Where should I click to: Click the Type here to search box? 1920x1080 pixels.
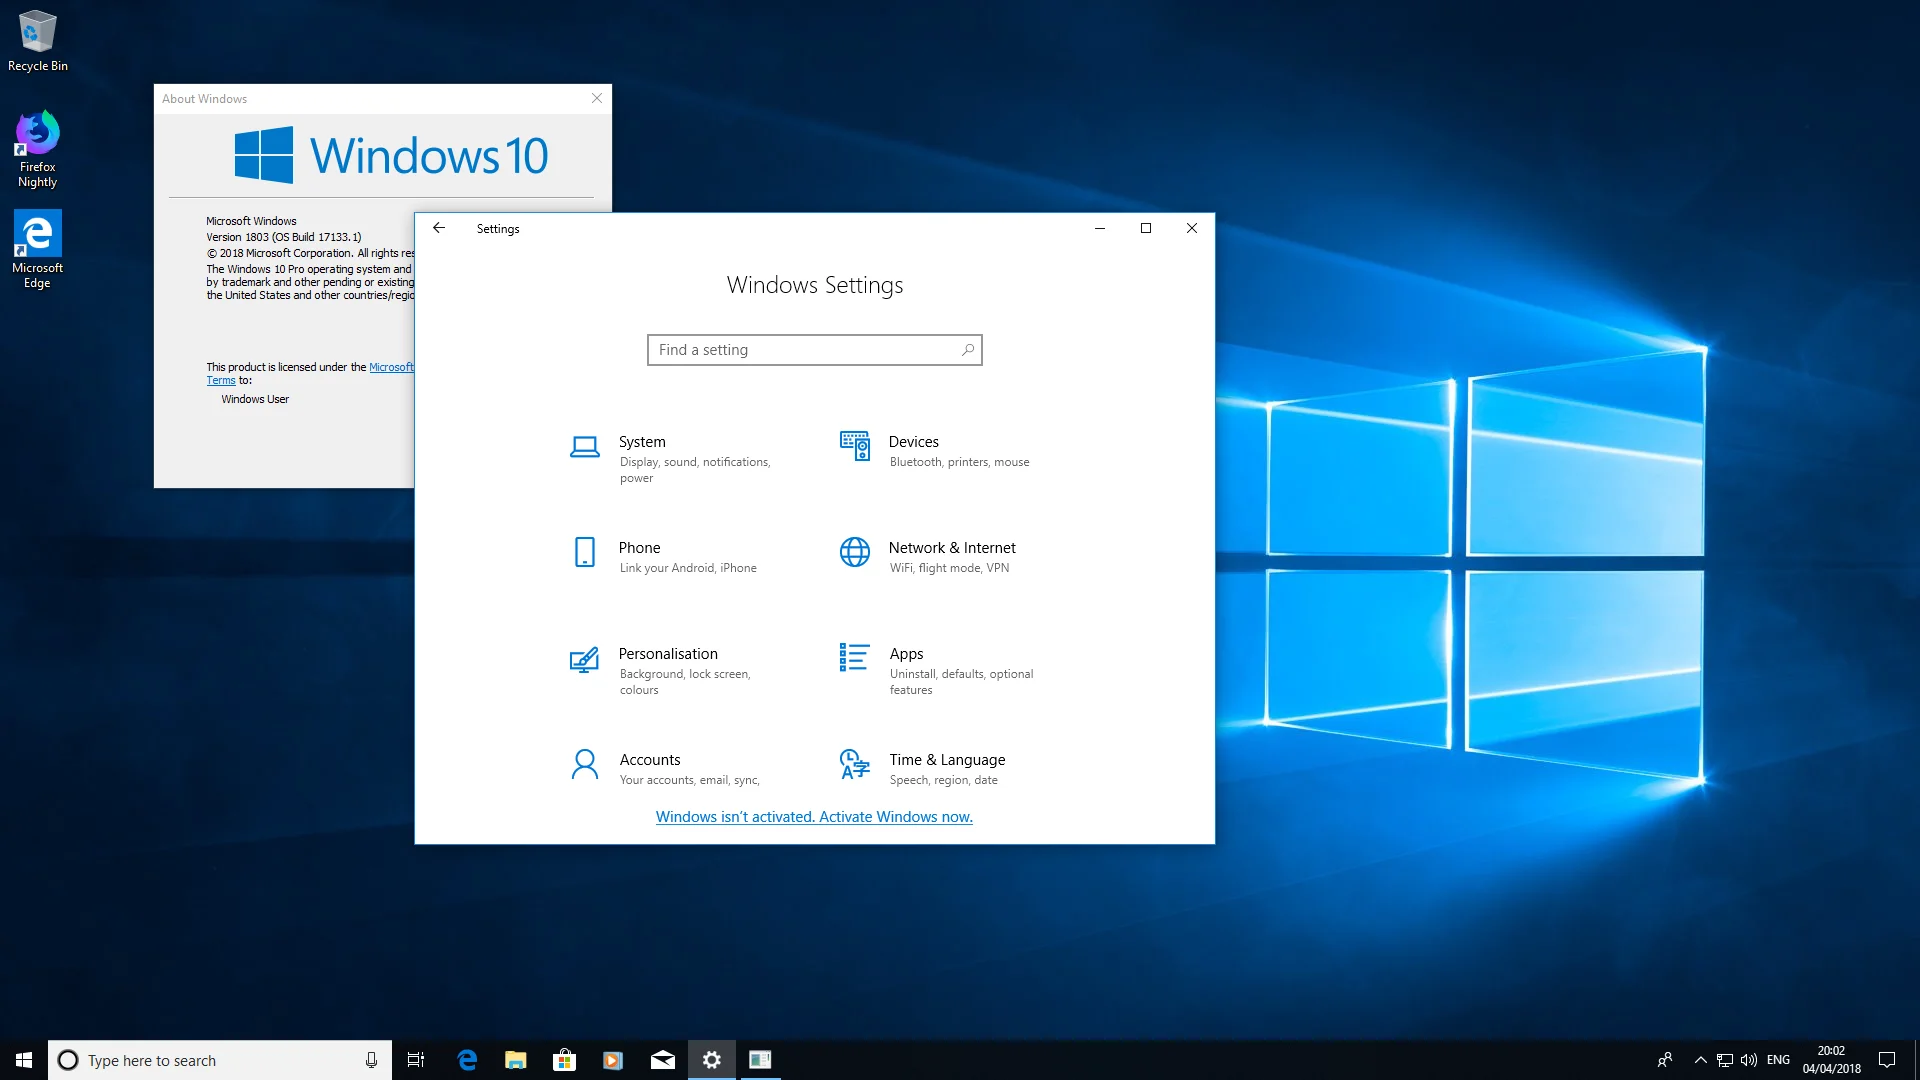[x=220, y=1060]
